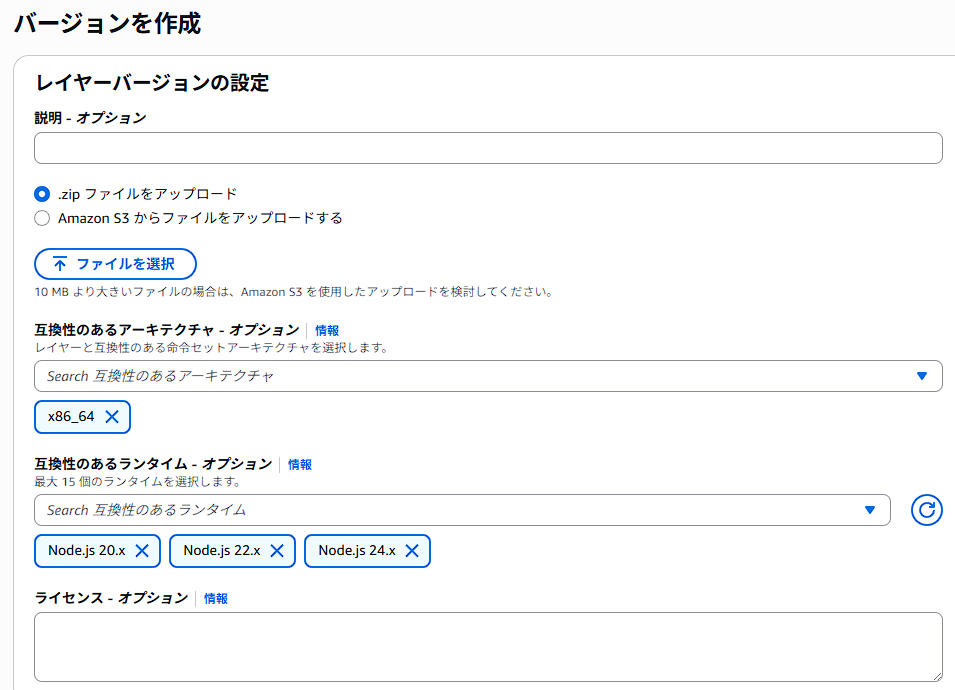Remove Node.js 22.x with its X icon
This screenshot has height=690, width=955.
pos(277,550)
